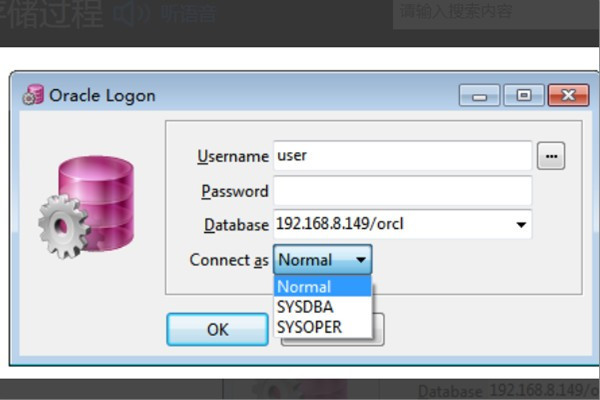
Task: Click the Oracle Logon title bar database icon
Action: point(33,95)
